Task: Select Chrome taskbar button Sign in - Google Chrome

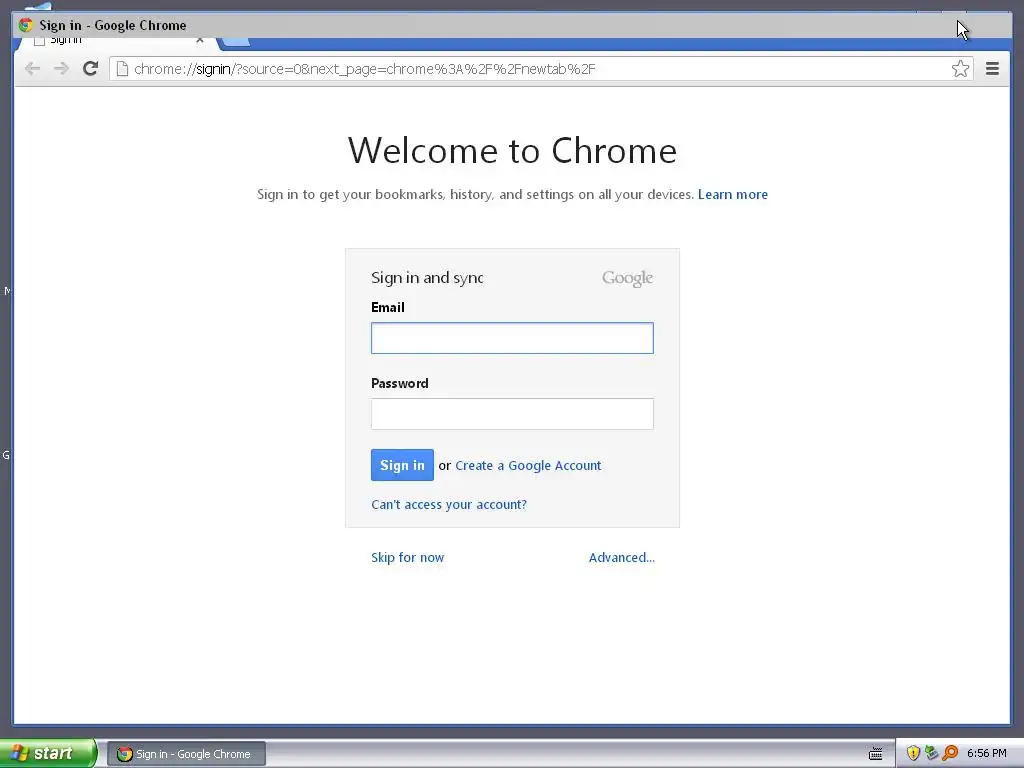Action: point(186,754)
